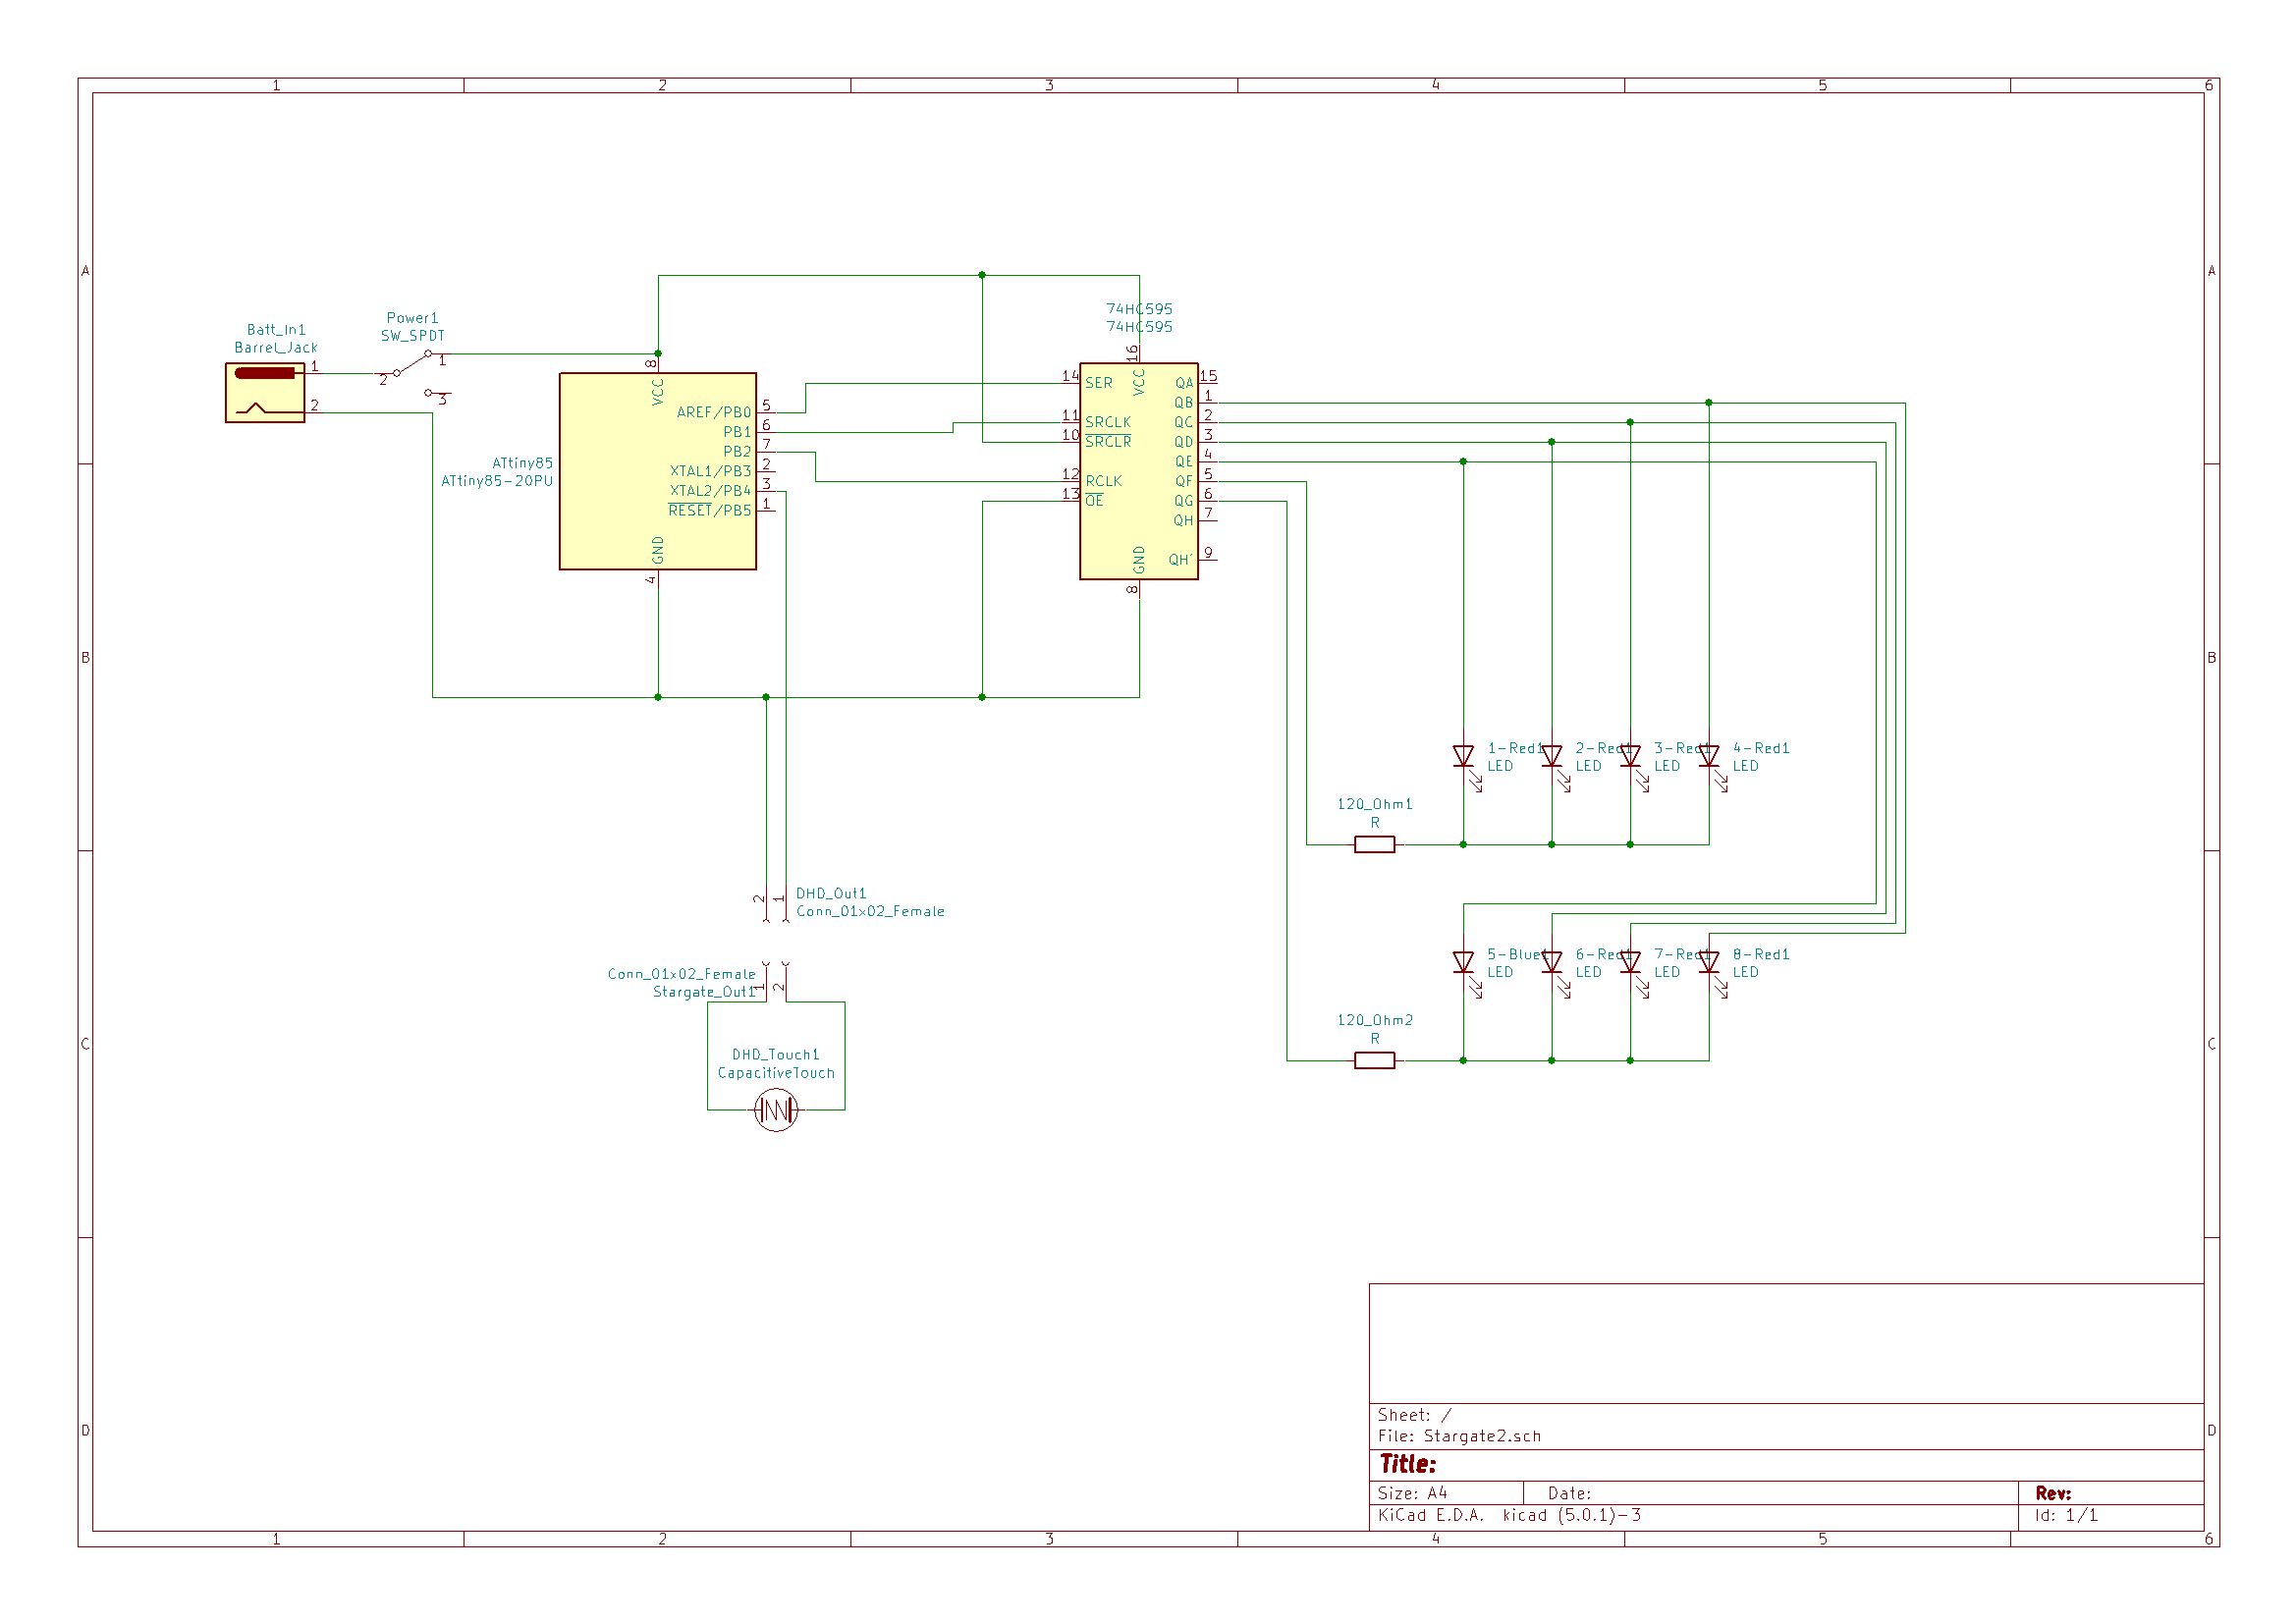This screenshot has height=1623, width=2296.
Task: Click the PB1 pin label
Action: (x=738, y=432)
